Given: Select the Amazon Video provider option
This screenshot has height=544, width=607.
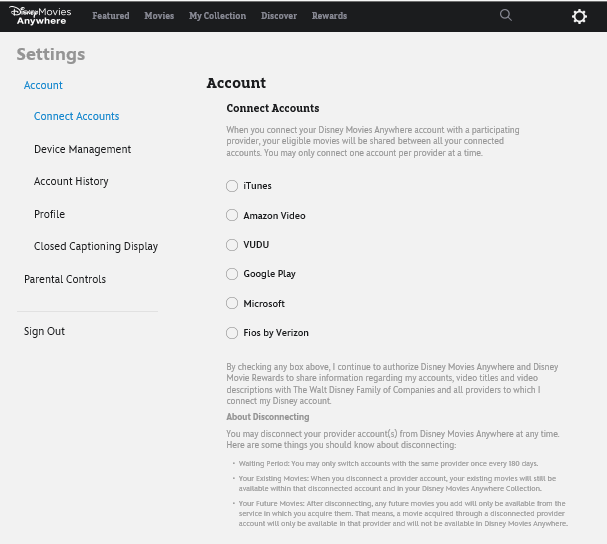Looking at the screenshot, I should 232,216.
